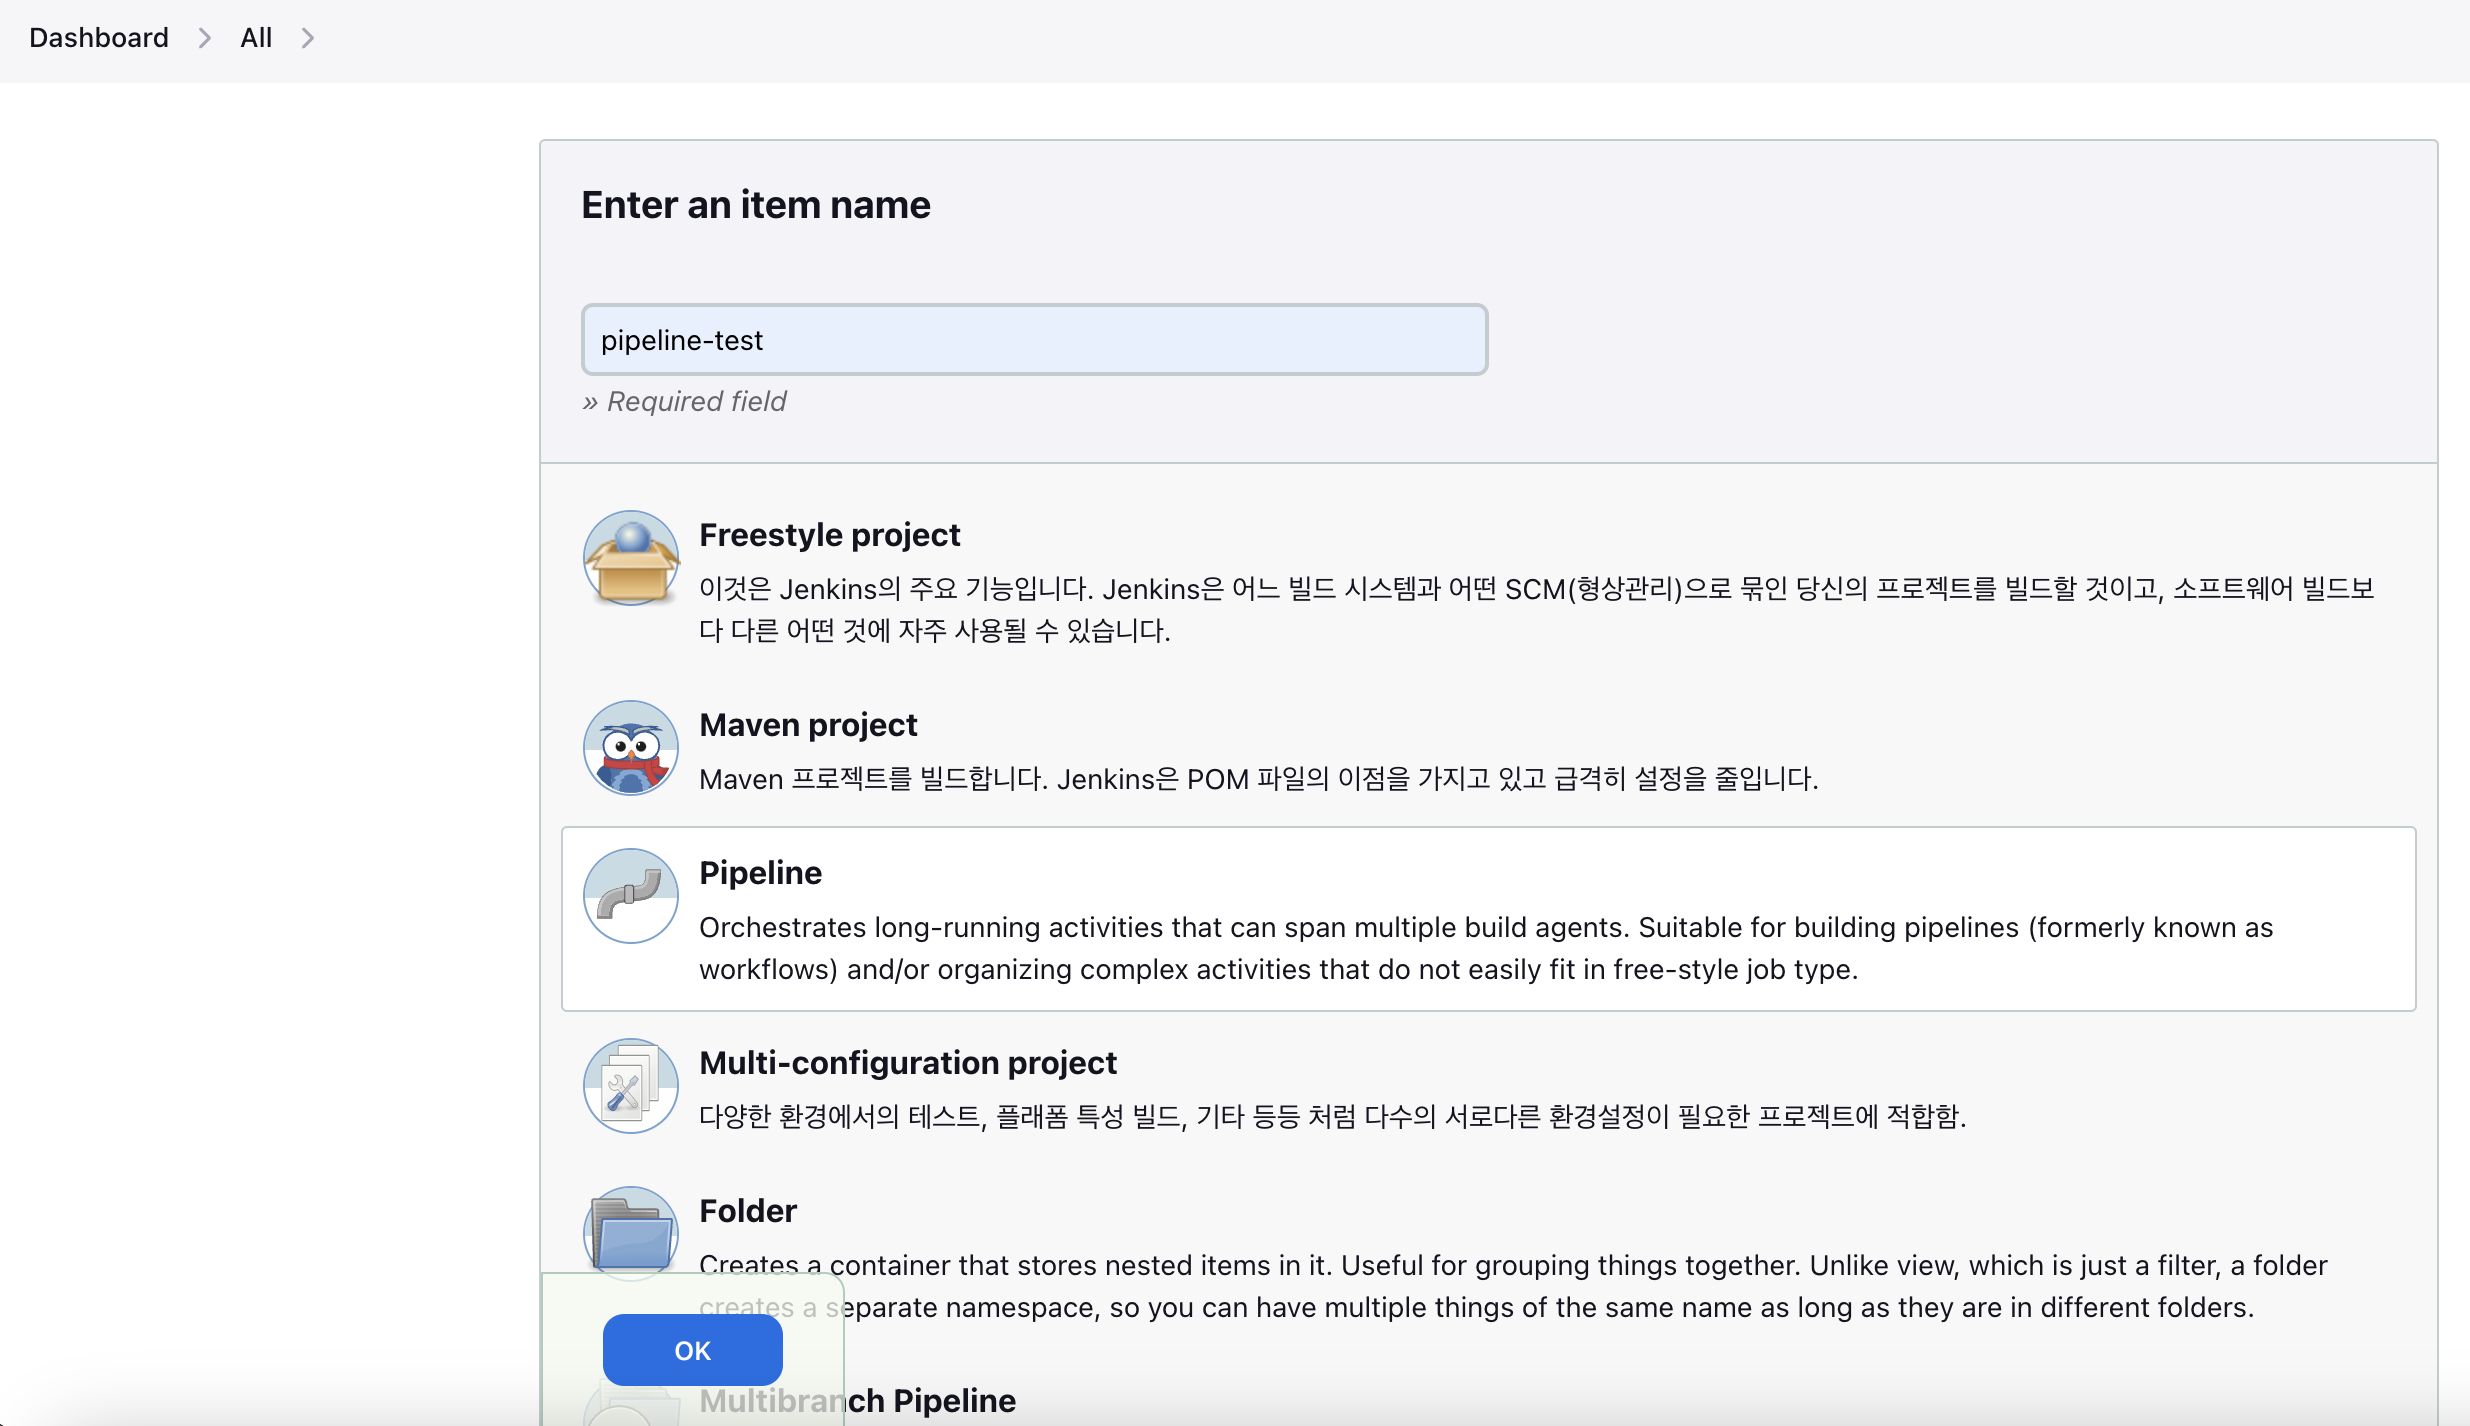The image size is (2470, 1426).
Task: Click the Pipeline pipe icon
Action: pos(630,895)
